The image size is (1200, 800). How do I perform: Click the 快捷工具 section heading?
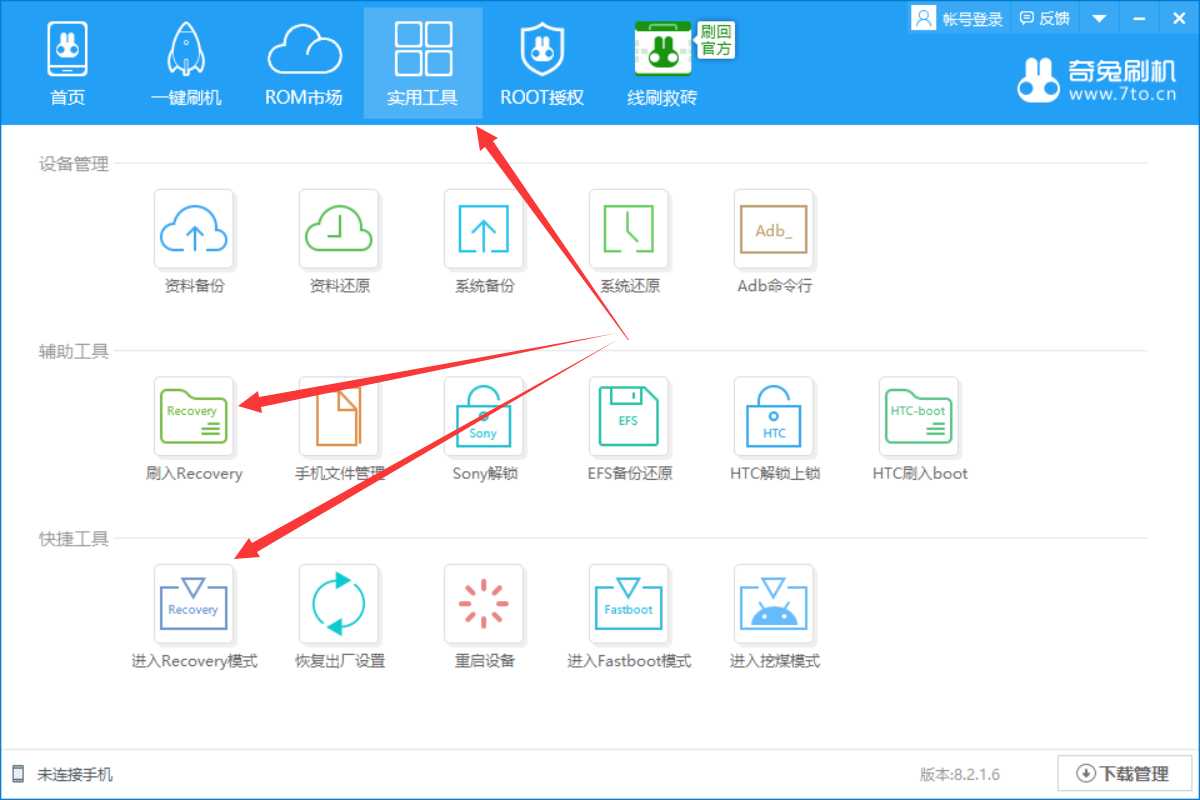(x=74, y=539)
